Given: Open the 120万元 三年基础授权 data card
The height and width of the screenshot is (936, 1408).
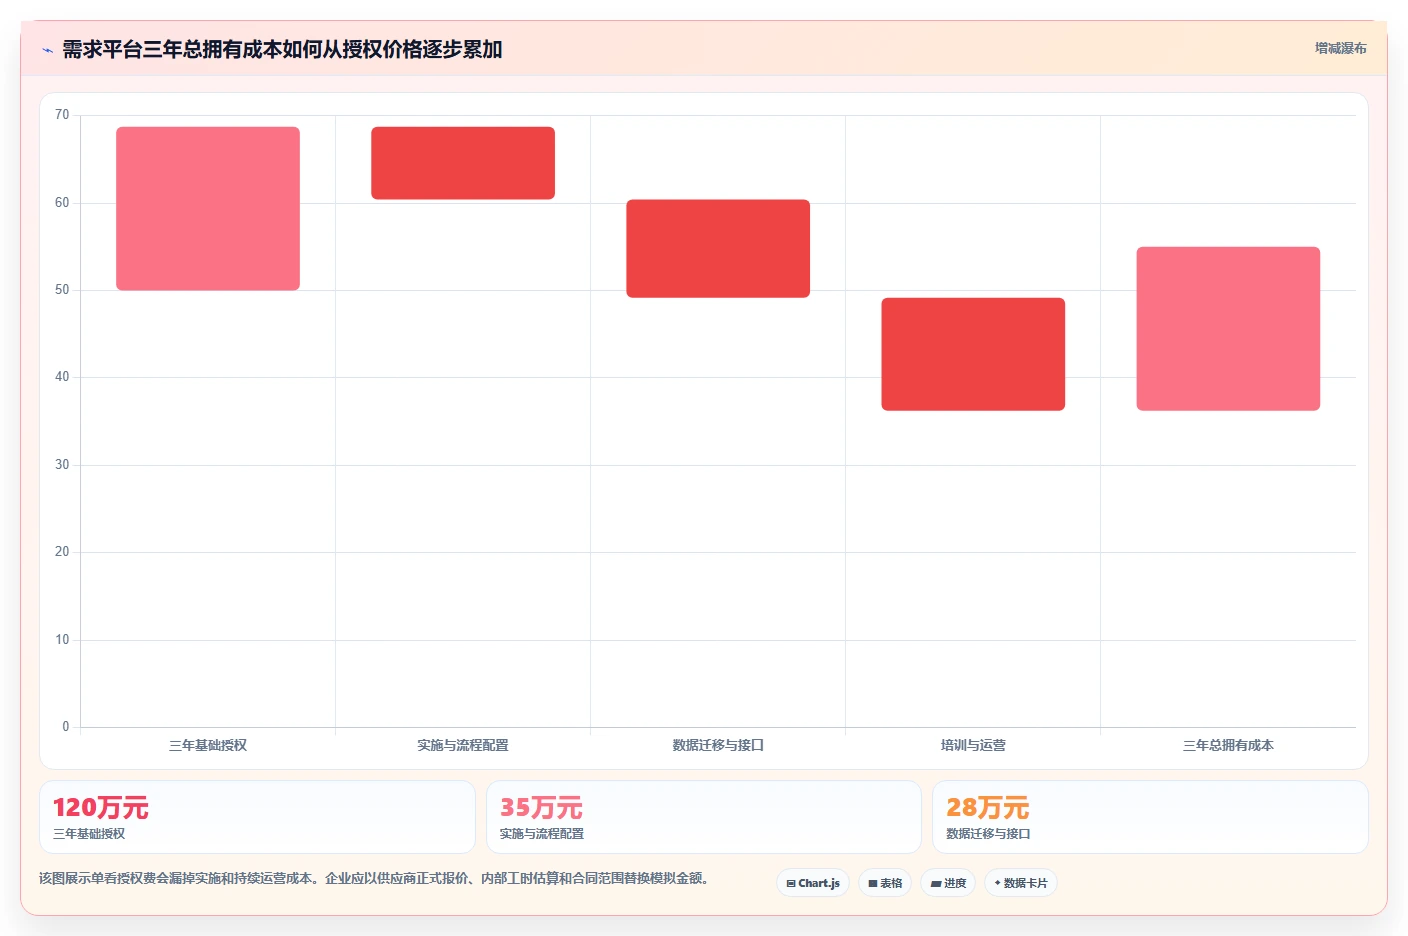Looking at the screenshot, I should [257, 817].
